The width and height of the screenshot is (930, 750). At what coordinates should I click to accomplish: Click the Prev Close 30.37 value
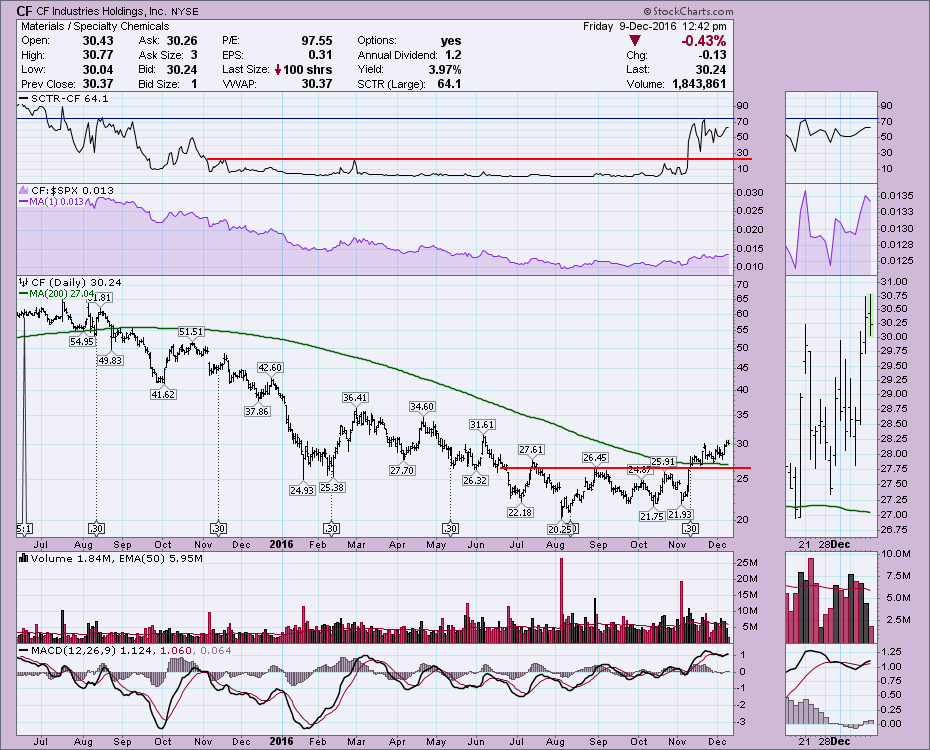(98, 84)
